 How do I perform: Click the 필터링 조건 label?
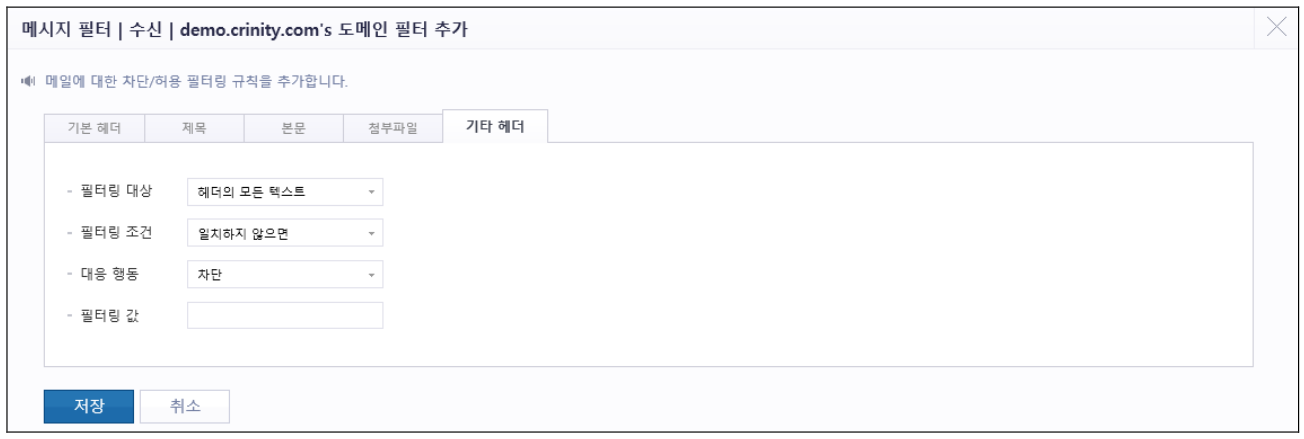coord(115,233)
